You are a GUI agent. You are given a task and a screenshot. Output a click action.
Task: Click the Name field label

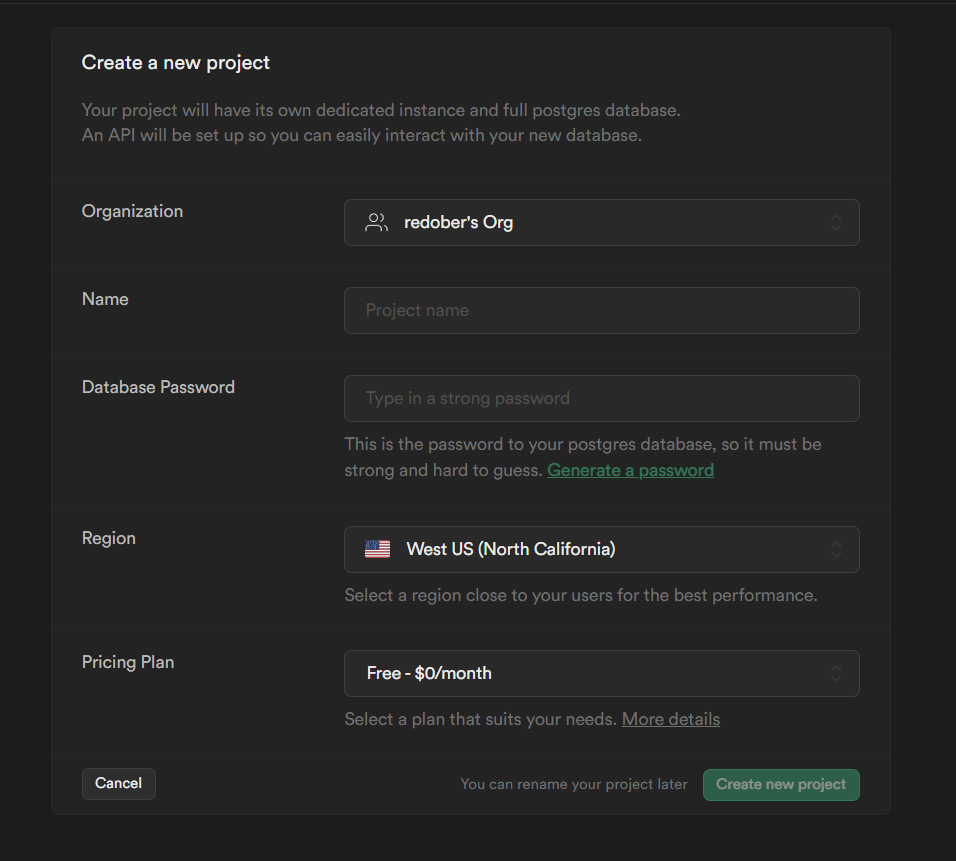105,299
